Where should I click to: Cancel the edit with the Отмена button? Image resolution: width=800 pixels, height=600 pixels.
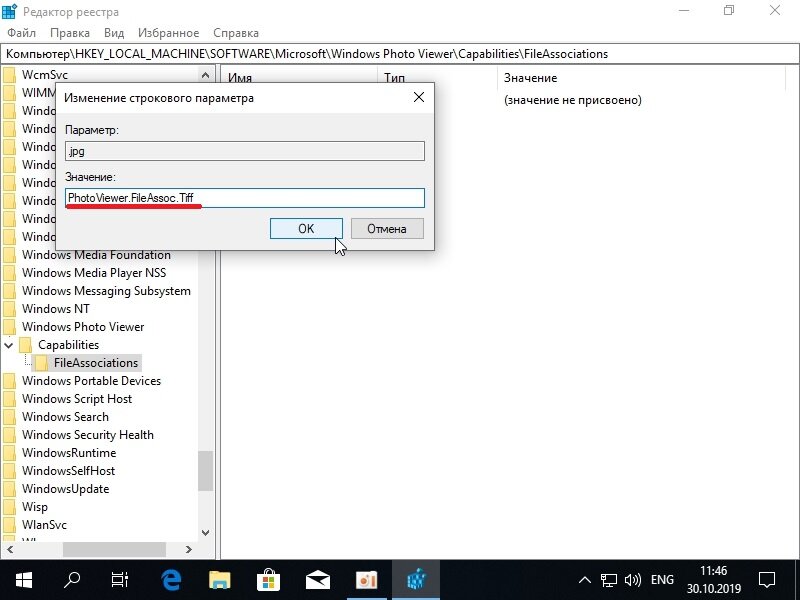[x=387, y=229]
